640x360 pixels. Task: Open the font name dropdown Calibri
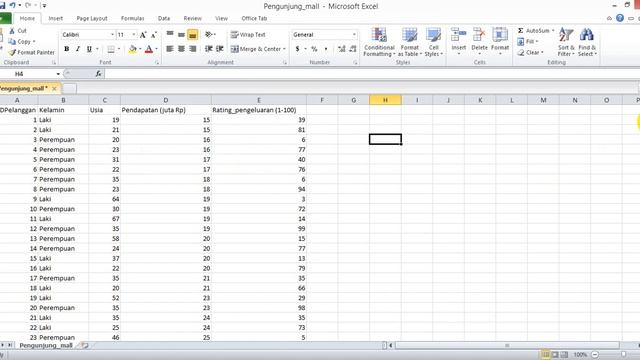tap(112, 35)
